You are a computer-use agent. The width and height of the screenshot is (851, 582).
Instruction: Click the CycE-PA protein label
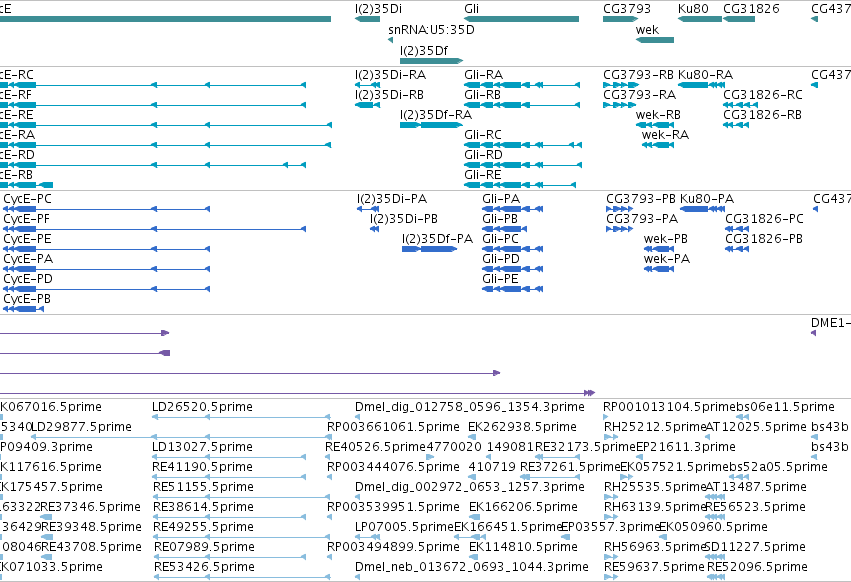28,259
